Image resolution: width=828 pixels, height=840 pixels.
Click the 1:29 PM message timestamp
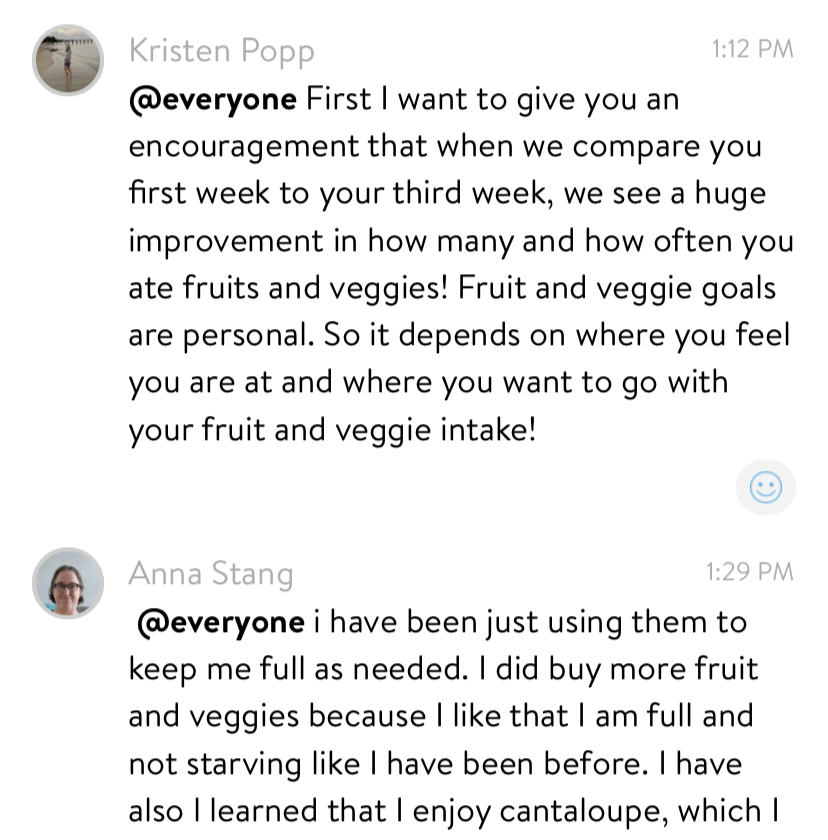[x=749, y=572]
